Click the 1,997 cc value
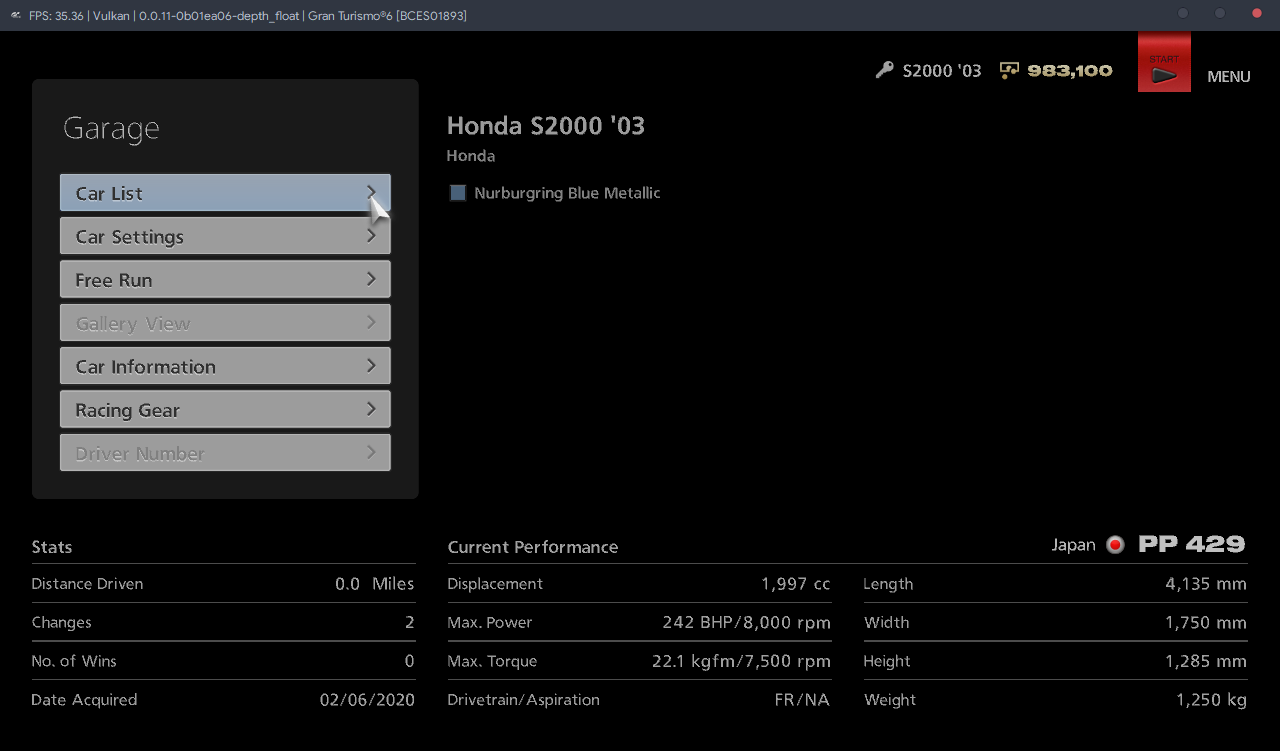Image resolution: width=1280 pixels, height=751 pixels. pyautogui.click(x=796, y=584)
